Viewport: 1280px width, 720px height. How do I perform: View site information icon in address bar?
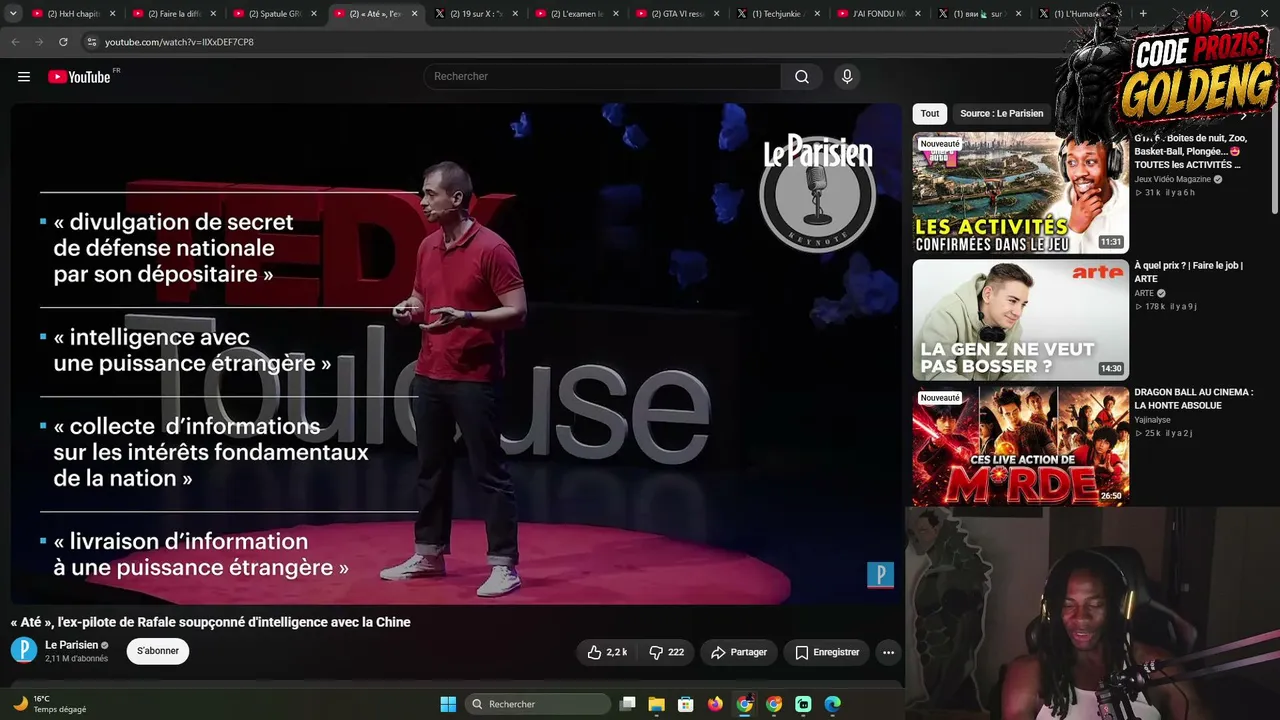[x=92, y=42]
